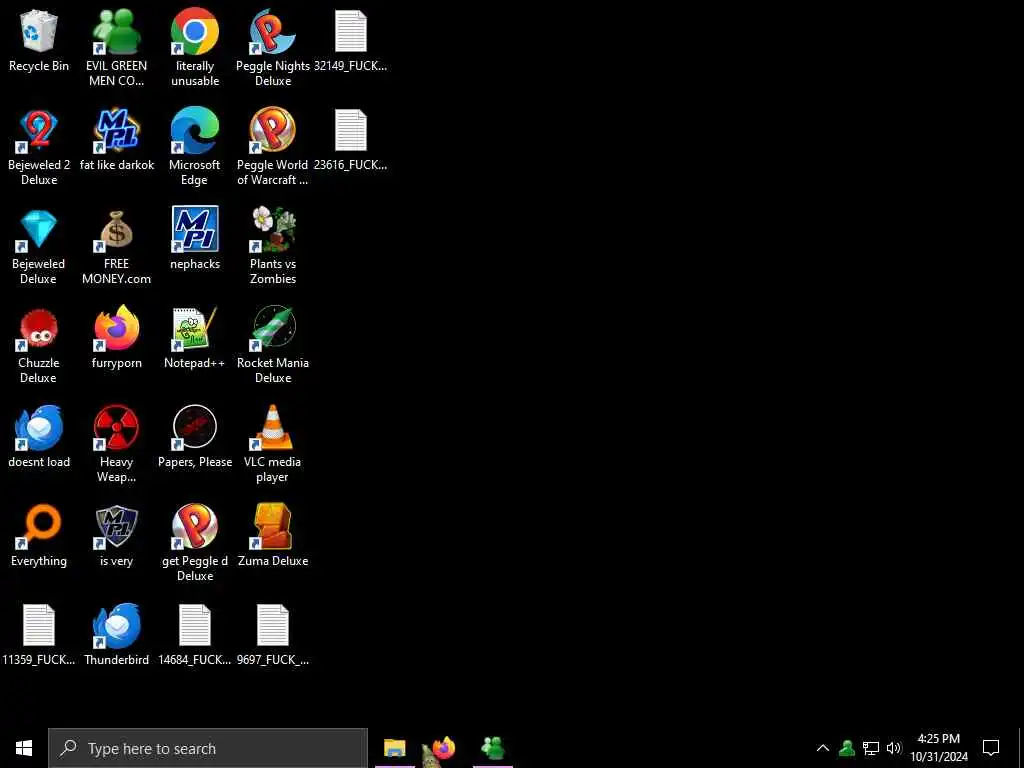Expand the hidden system tray icons chevron
1024x768 pixels.
pyautogui.click(x=823, y=748)
